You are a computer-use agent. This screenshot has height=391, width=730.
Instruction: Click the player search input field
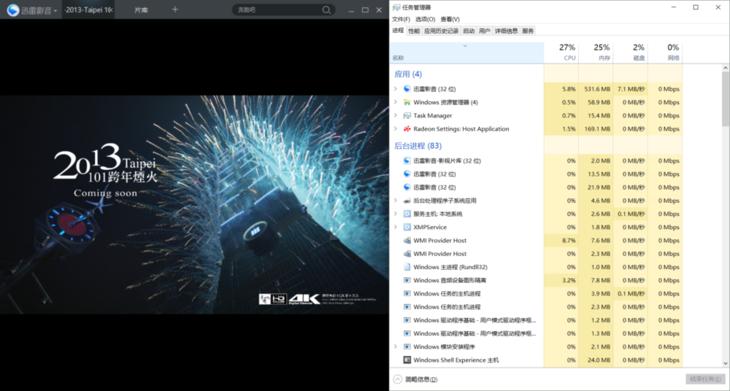[x=277, y=10]
